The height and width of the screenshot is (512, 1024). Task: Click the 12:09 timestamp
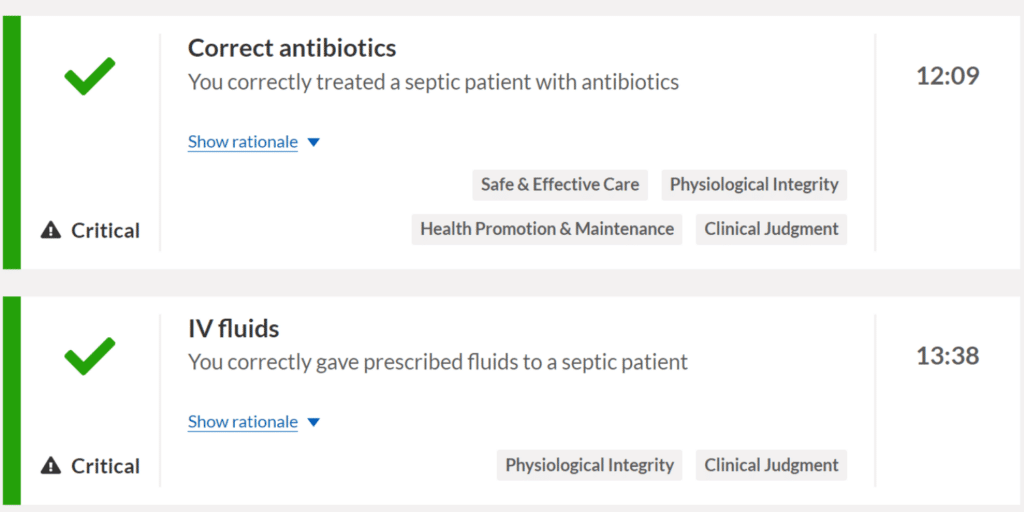tap(948, 76)
